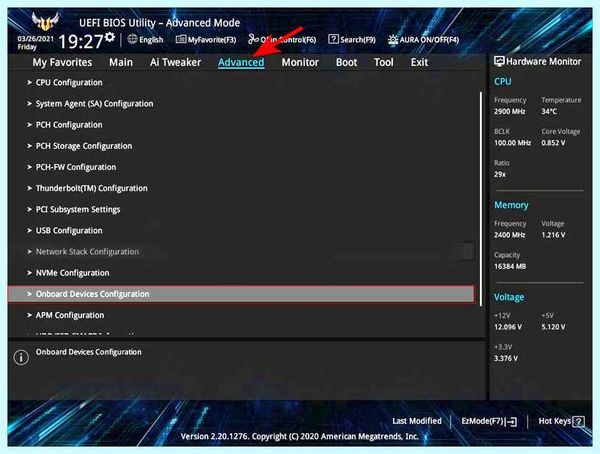The image size is (600, 454).
Task: Click +12V 12.096 V reading
Action: coord(508,327)
